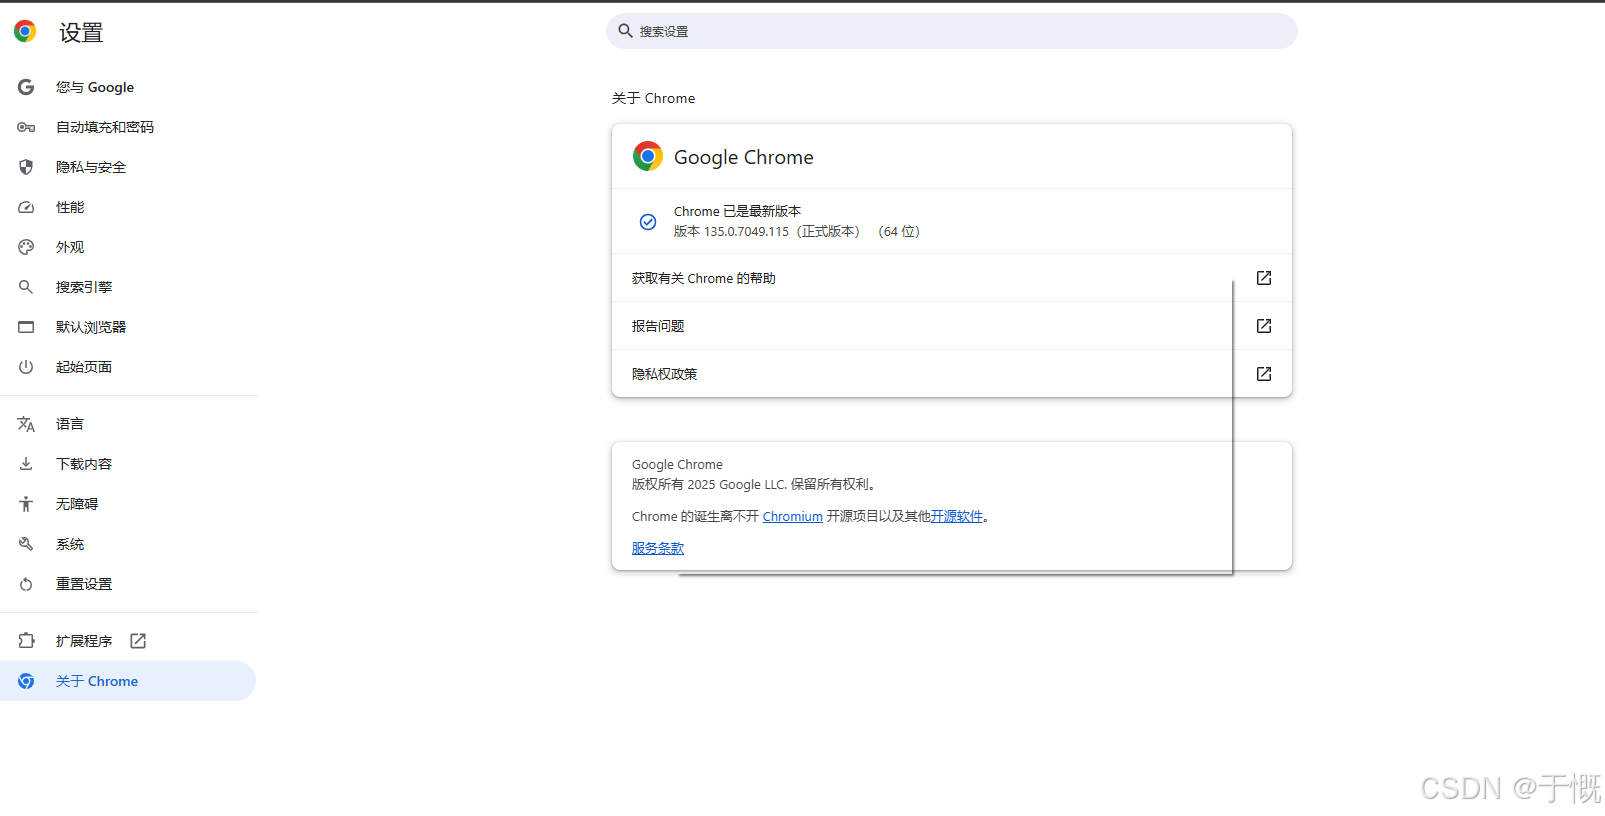1605x816 pixels.
Task: Open the 服务条款 link
Action: coord(658,548)
